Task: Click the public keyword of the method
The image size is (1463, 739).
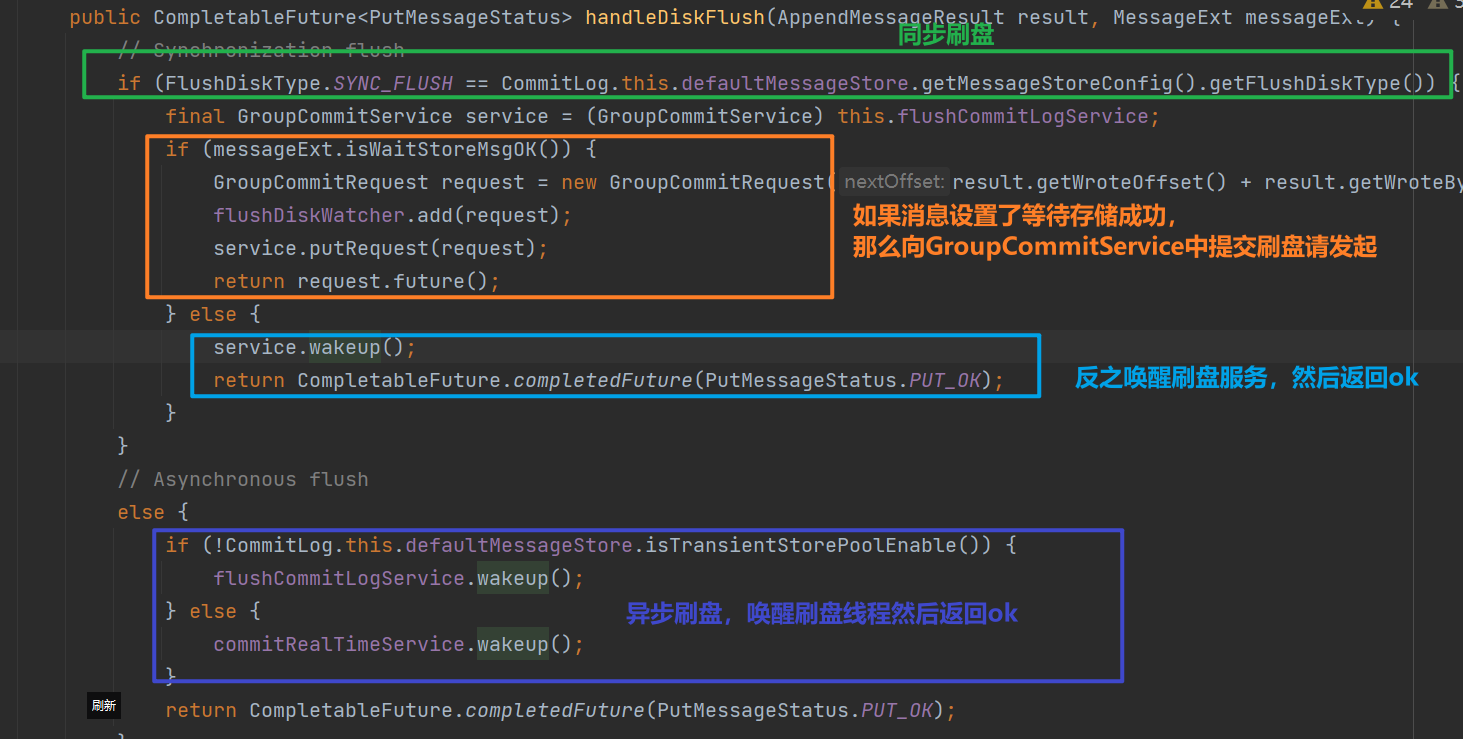Action: coord(105,17)
